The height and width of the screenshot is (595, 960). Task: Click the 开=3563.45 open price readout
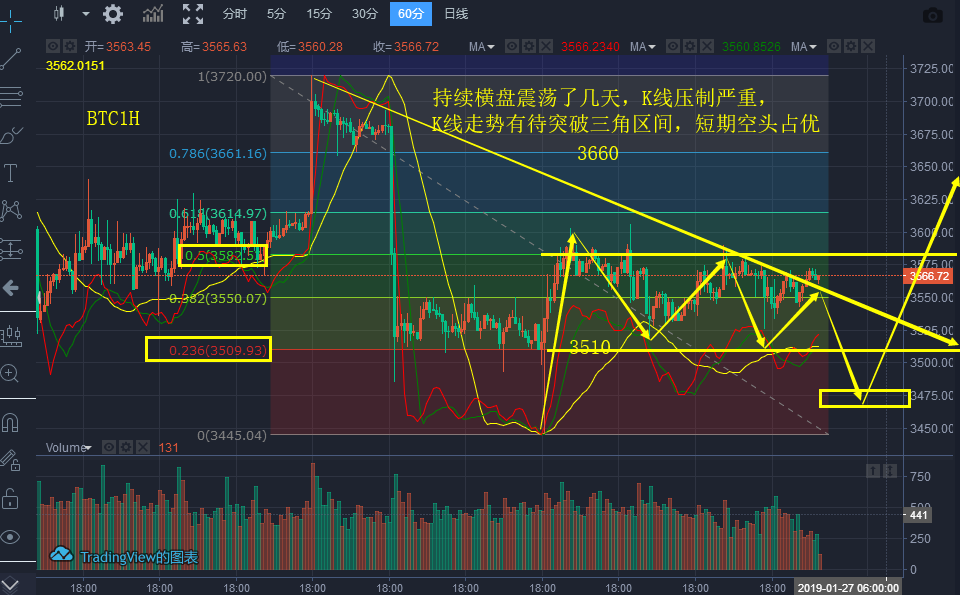118,47
